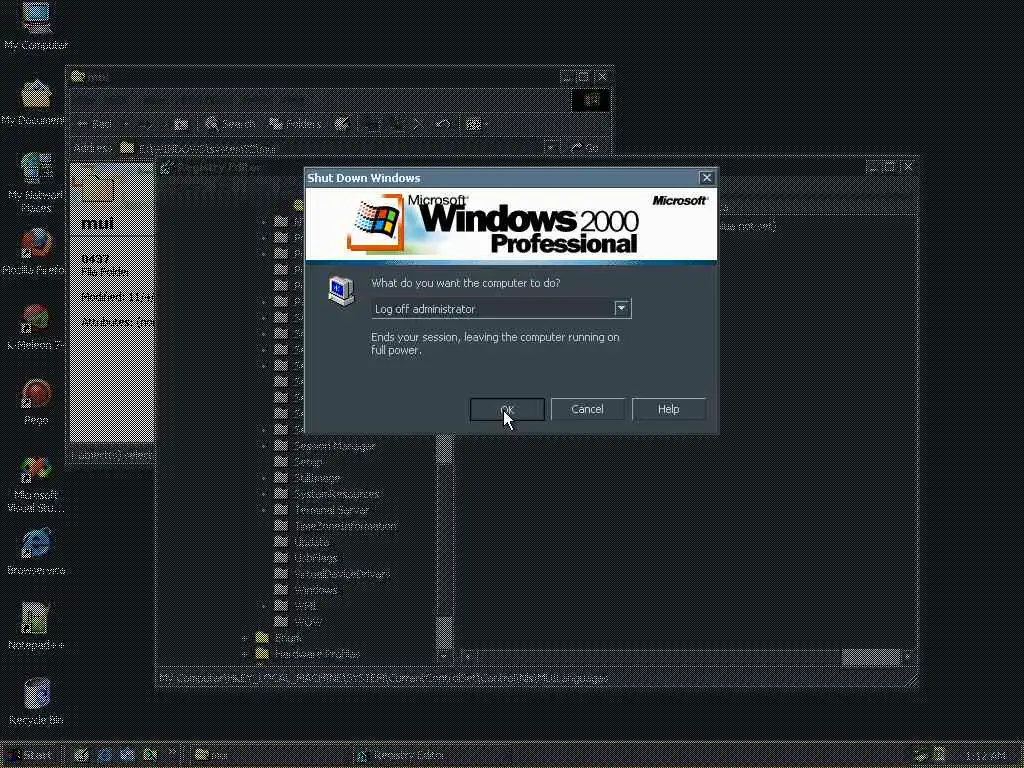Click Delete icon in mui Explorer toolbar
Screen dimensions: 1024x768
tap(418, 124)
